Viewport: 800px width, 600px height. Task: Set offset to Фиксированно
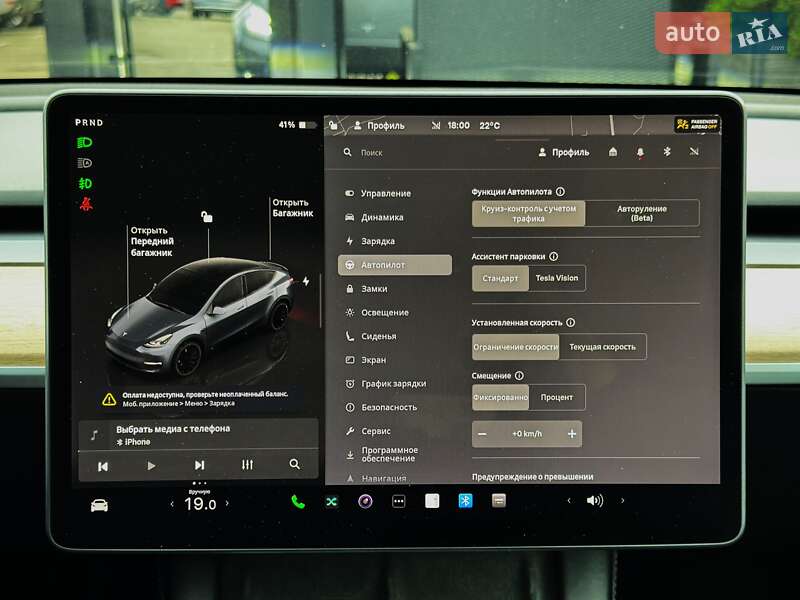tap(501, 397)
